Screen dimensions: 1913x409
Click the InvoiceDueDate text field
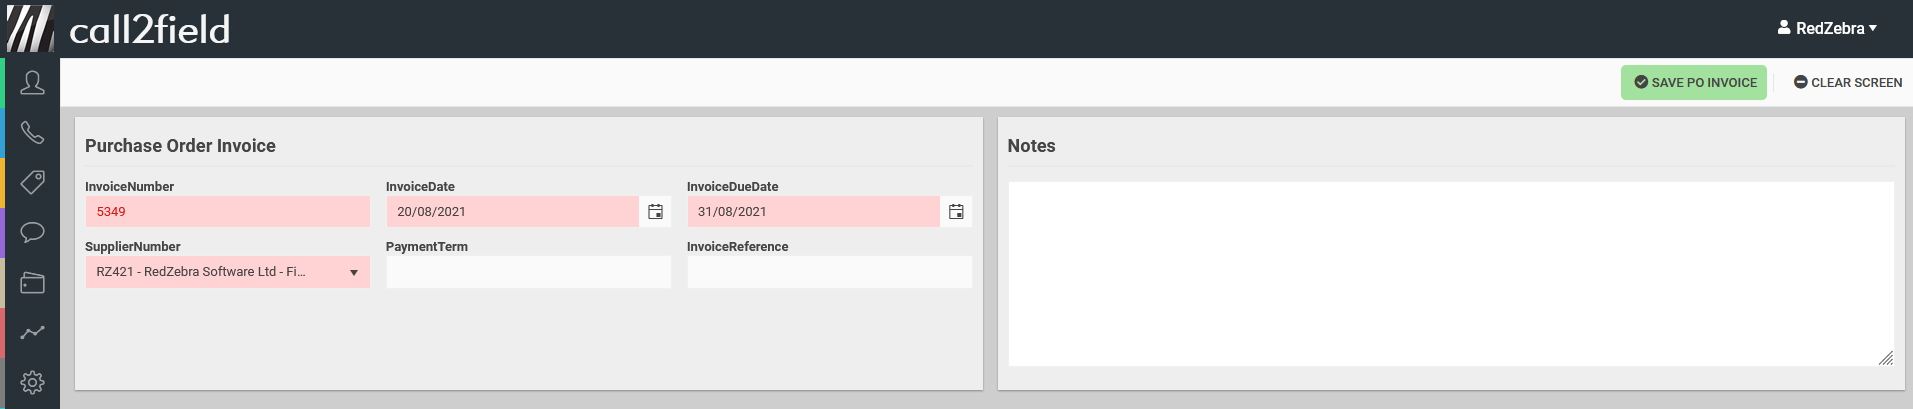click(x=812, y=212)
